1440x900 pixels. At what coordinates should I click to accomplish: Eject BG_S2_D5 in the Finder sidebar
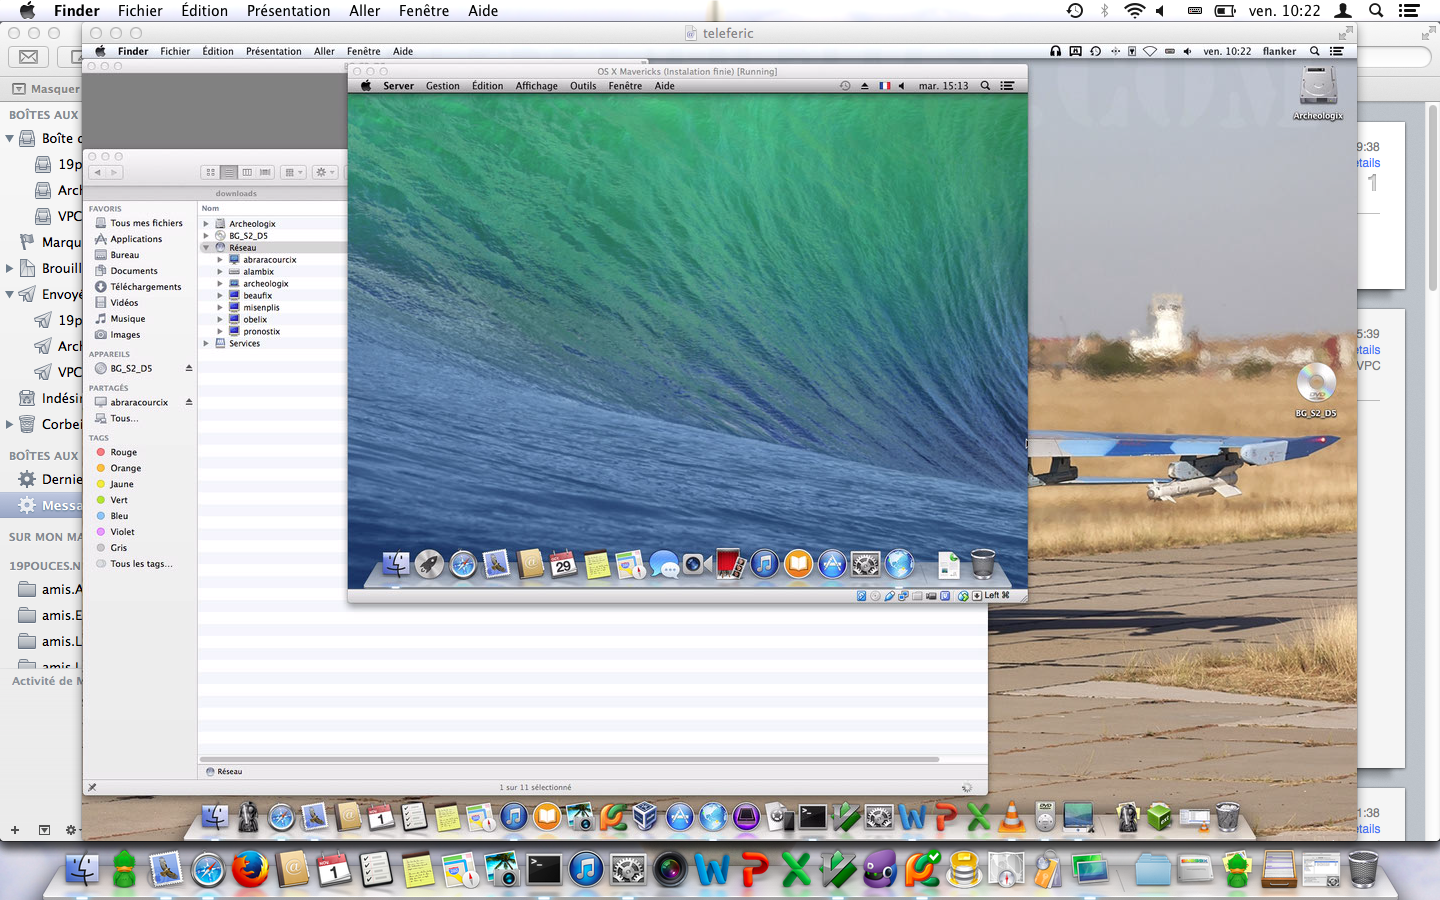(189, 369)
